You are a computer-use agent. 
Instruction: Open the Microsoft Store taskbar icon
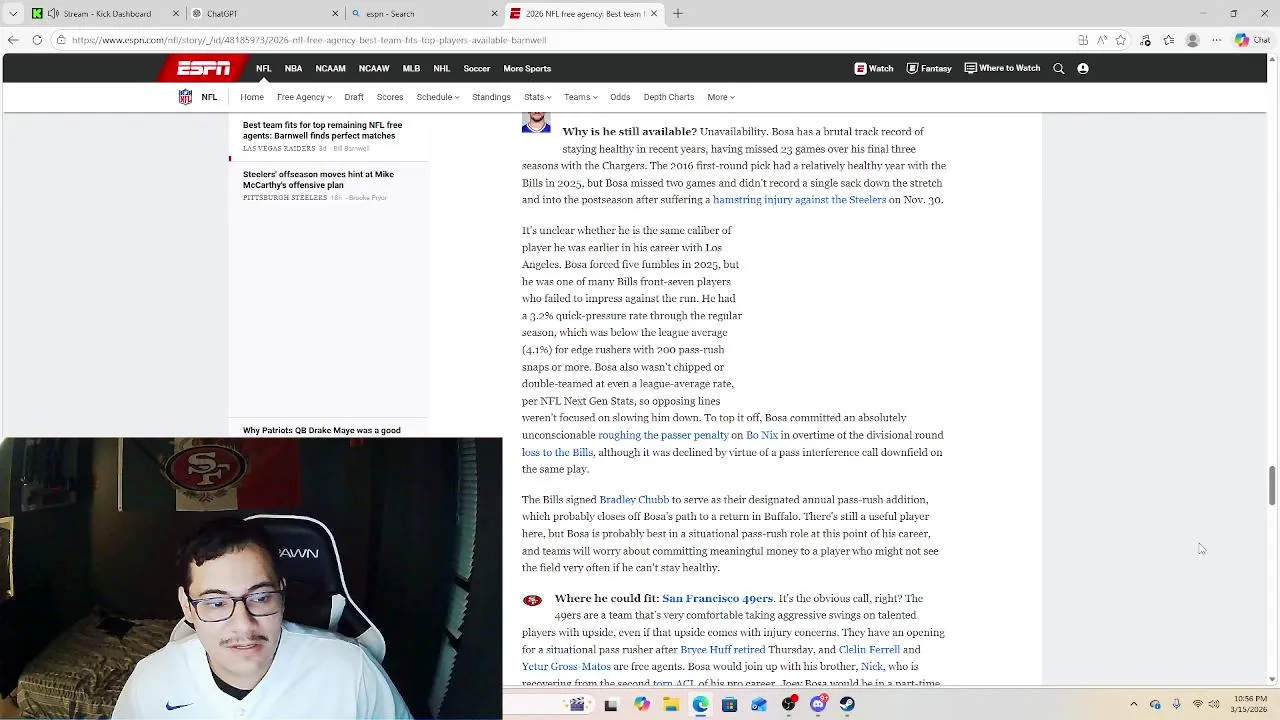click(729, 704)
